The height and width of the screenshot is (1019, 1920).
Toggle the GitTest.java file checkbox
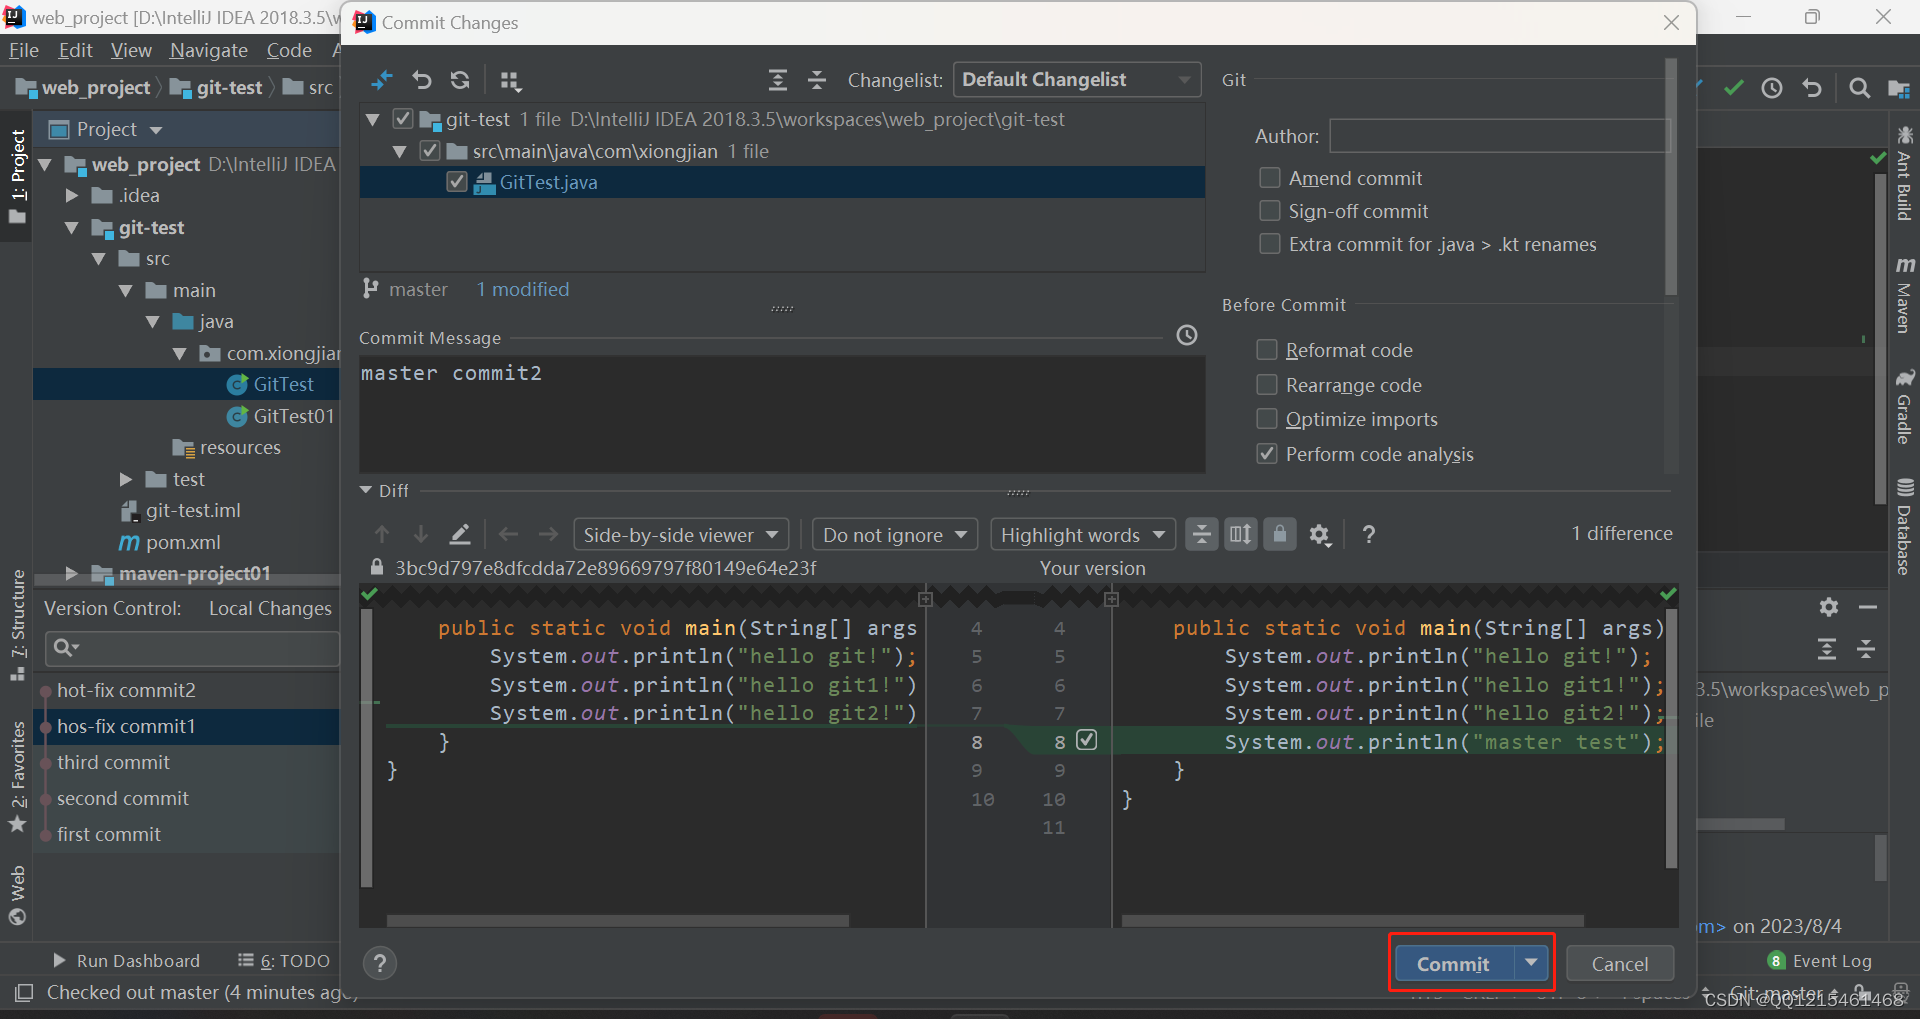point(457,182)
